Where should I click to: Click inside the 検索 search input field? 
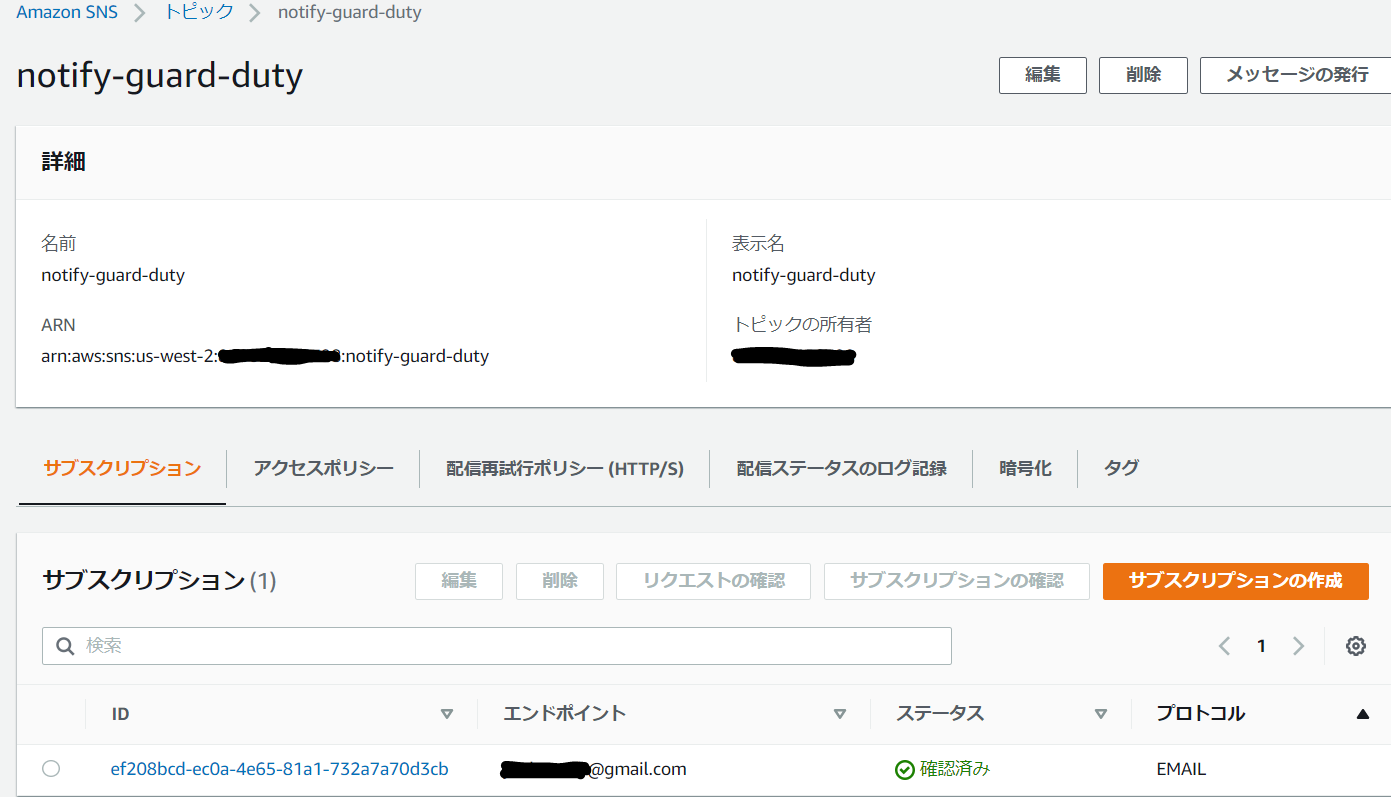400,645
